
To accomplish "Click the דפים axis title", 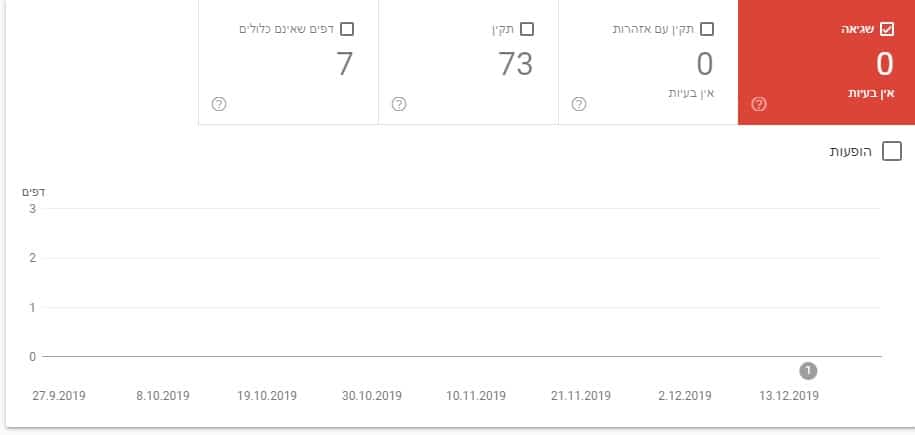I will click(34, 192).
